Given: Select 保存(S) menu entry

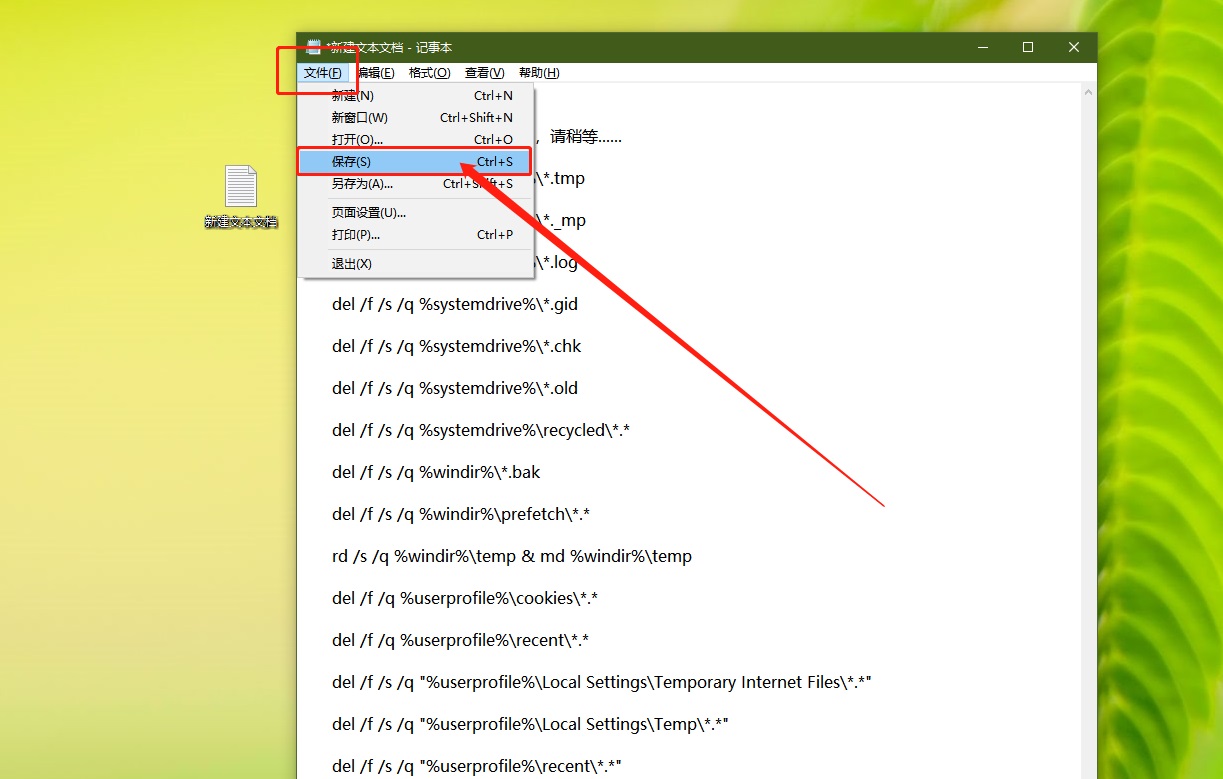Looking at the screenshot, I should click(x=416, y=162).
